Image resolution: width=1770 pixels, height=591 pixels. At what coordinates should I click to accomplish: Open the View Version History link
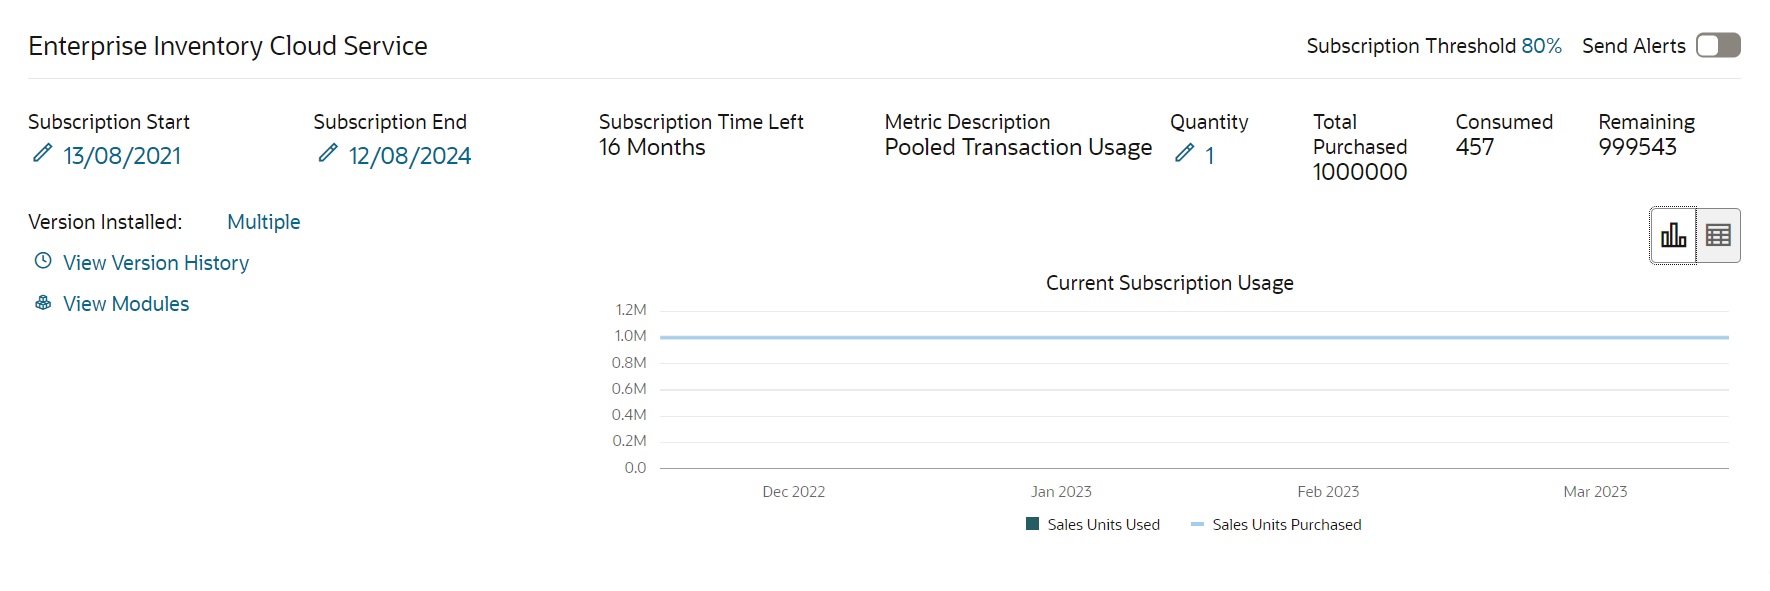click(x=156, y=263)
